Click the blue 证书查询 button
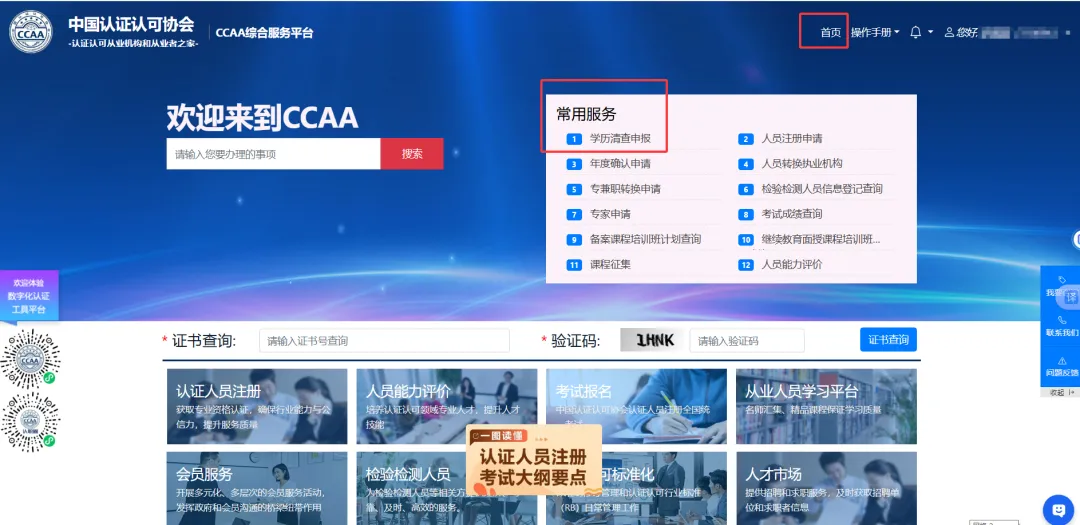 click(x=888, y=340)
